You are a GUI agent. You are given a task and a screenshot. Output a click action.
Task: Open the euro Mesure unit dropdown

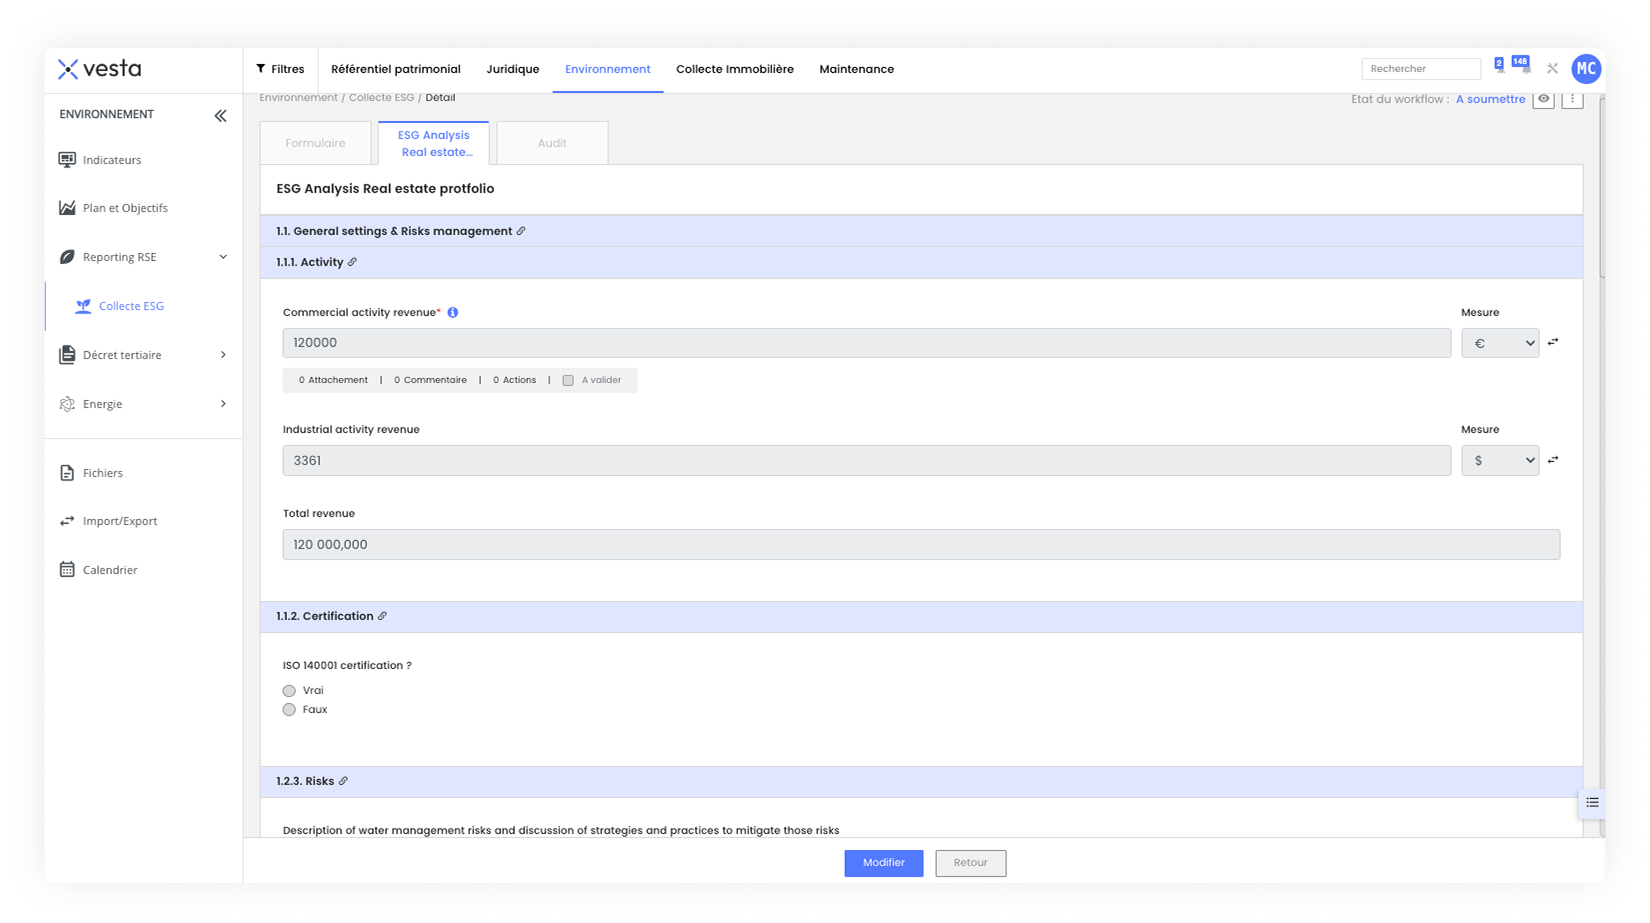[1499, 343]
